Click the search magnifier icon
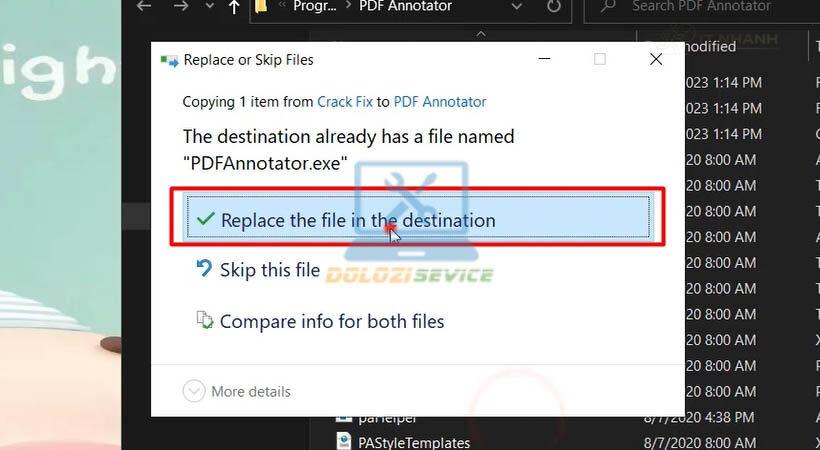The width and height of the screenshot is (820, 450). tap(608, 7)
